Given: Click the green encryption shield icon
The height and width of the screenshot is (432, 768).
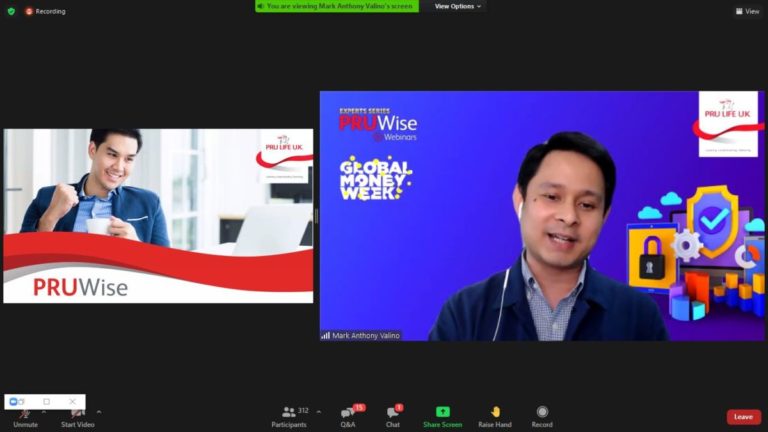Looking at the screenshot, I should [x=11, y=11].
